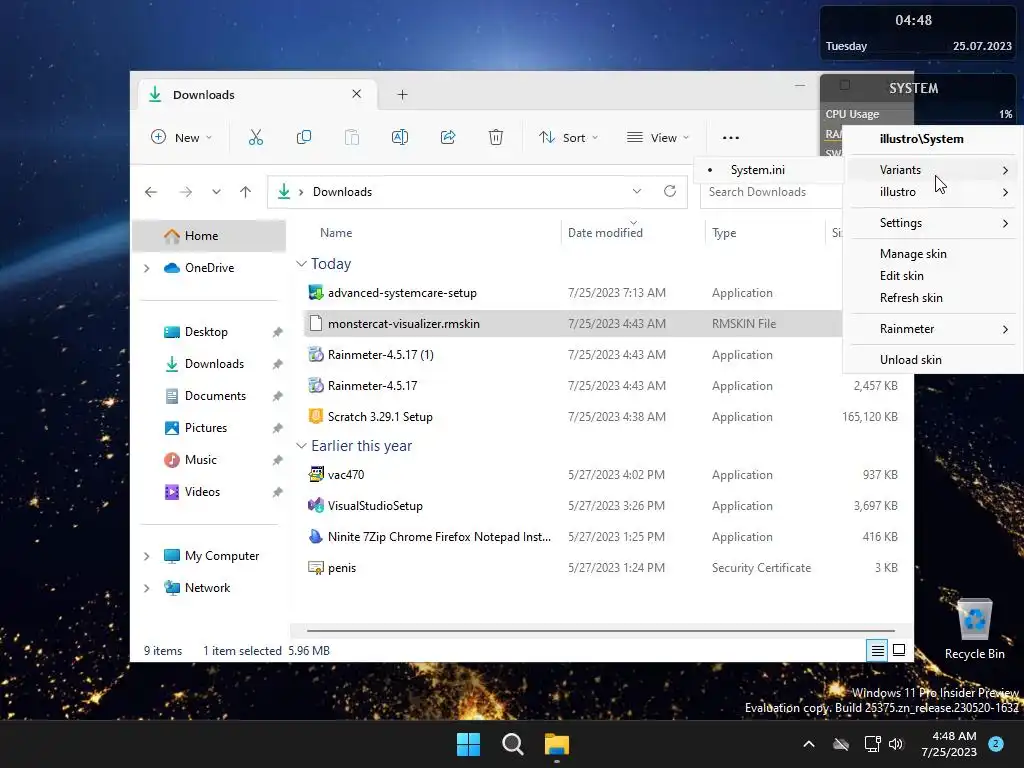
Task: Select the vac470 file icon
Action: tap(316, 475)
